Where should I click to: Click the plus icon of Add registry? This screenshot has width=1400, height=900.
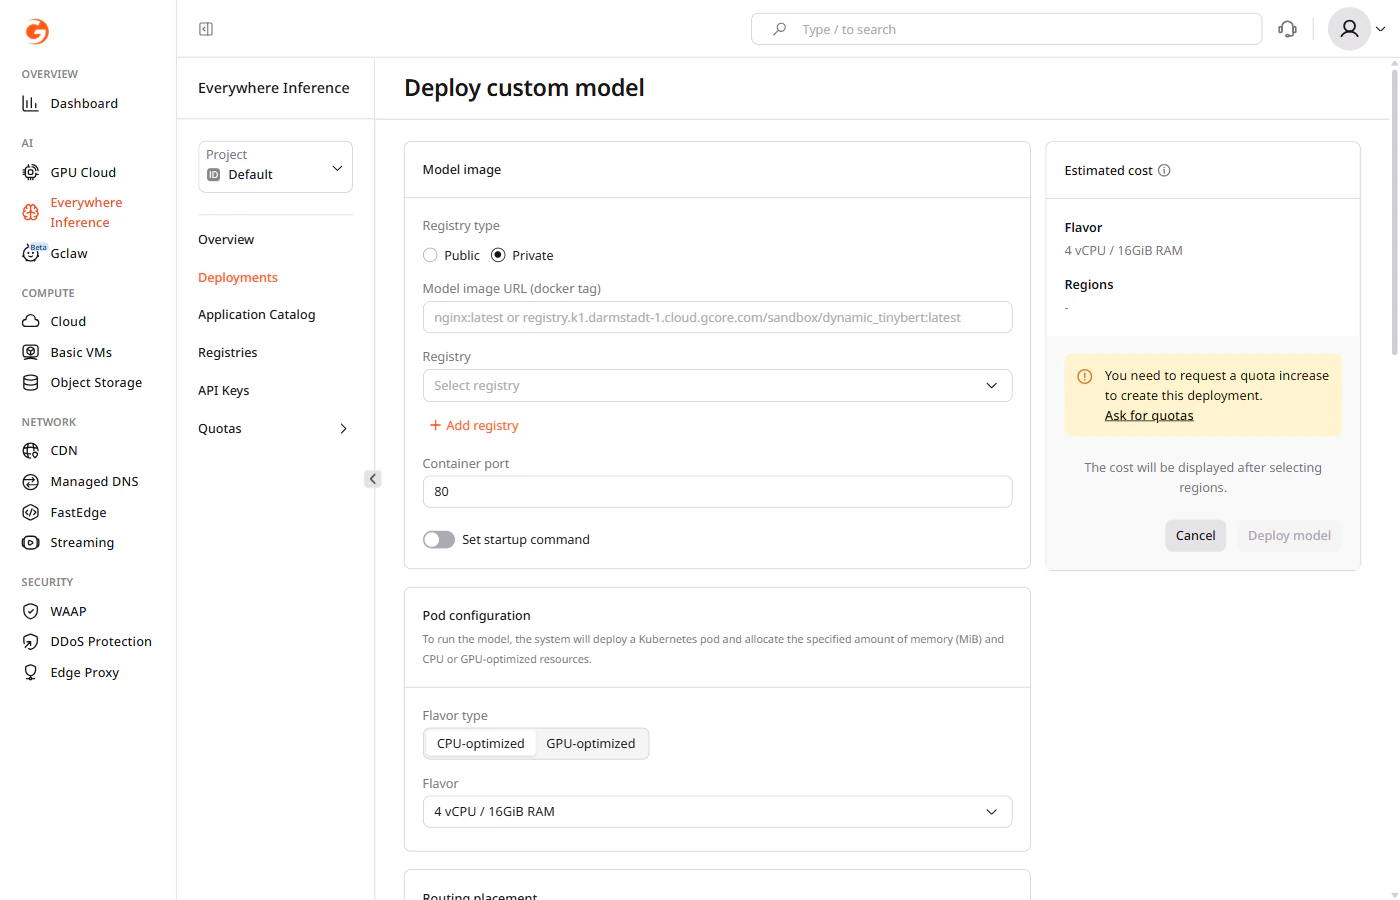click(435, 425)
